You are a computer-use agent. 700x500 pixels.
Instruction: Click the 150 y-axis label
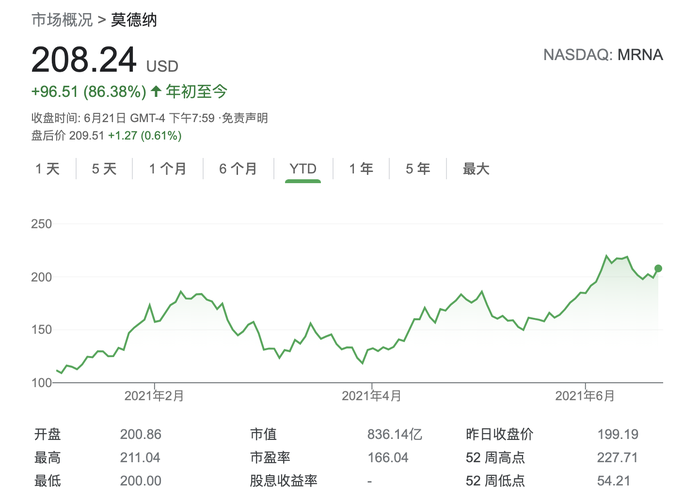click(x=42, y=329)
